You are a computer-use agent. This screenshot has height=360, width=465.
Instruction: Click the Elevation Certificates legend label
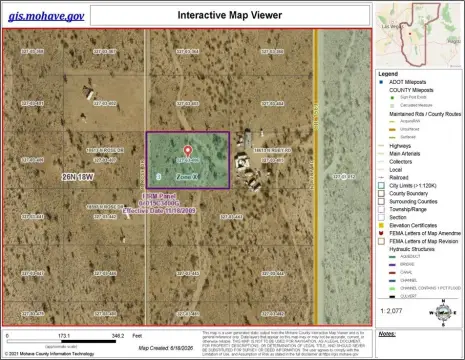(x=413, y=225)
